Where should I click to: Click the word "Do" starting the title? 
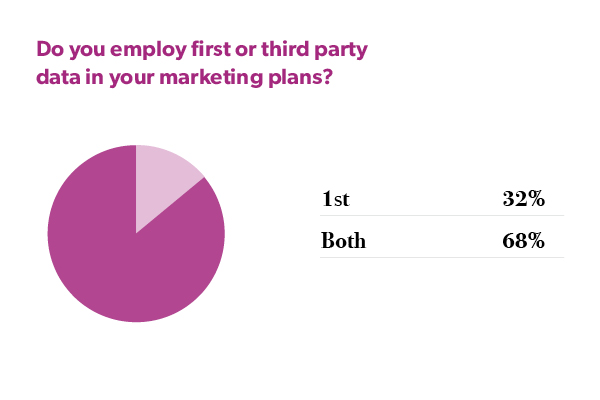(49, 49)
